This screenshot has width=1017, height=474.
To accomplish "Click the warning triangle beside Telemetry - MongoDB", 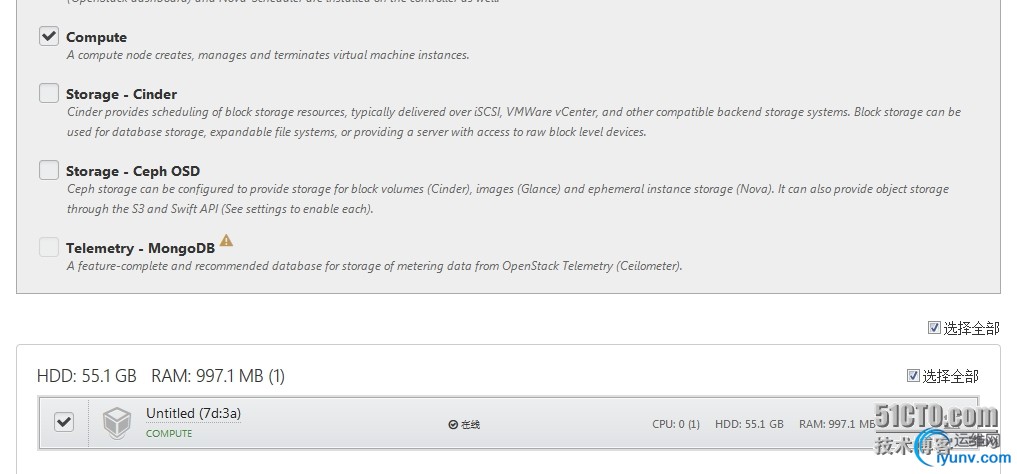I will coord(227,240).
